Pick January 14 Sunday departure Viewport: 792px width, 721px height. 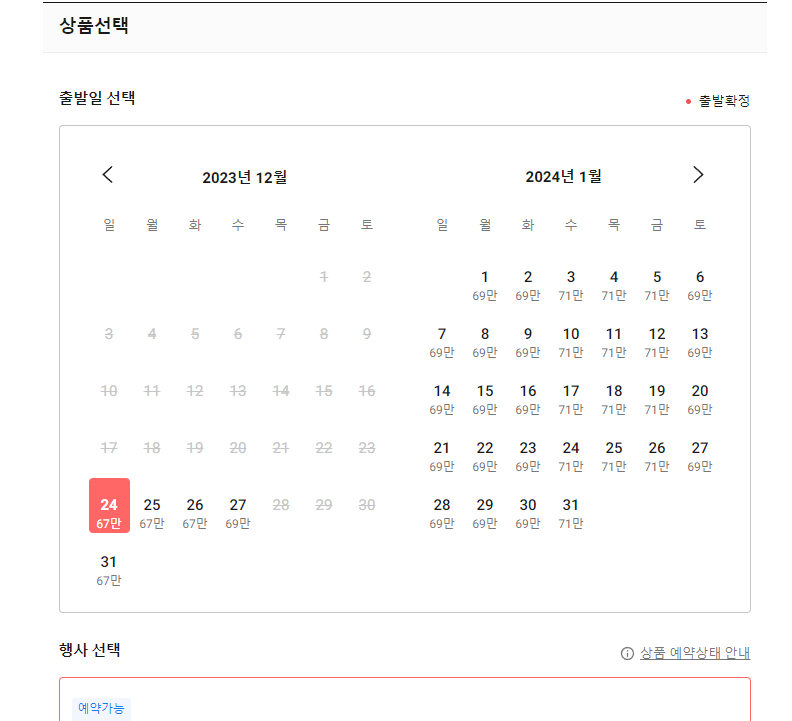pyautogui.click(x=442, y=398)
